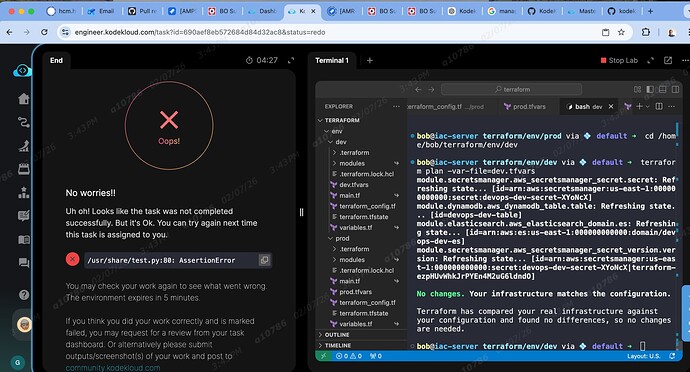The width and height of the screenshot is (690, 372).
Task: Close the bash dev tab
Action: 611,107
